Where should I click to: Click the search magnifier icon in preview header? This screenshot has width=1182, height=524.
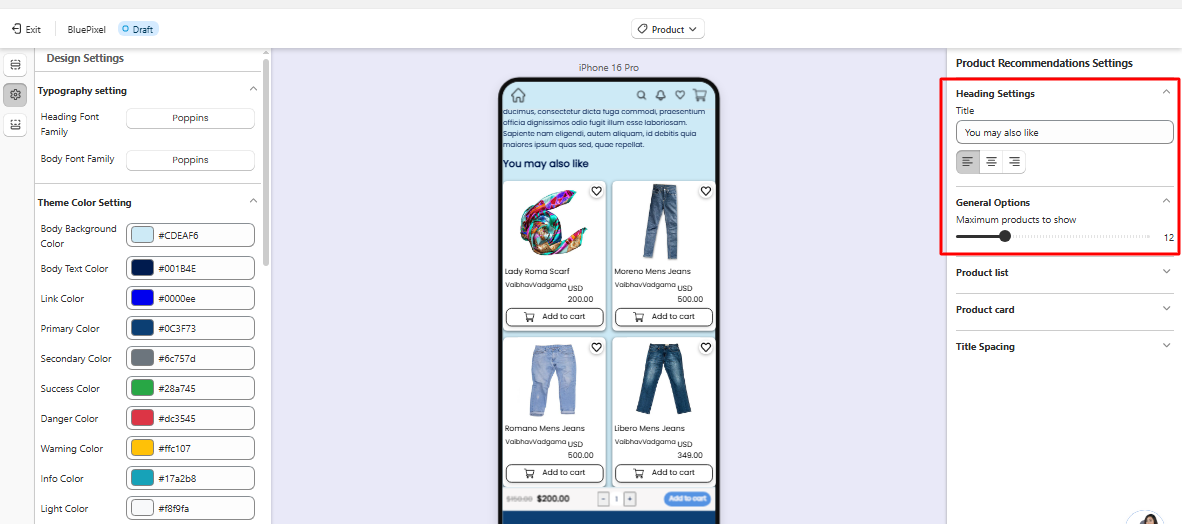pos(642,96)
